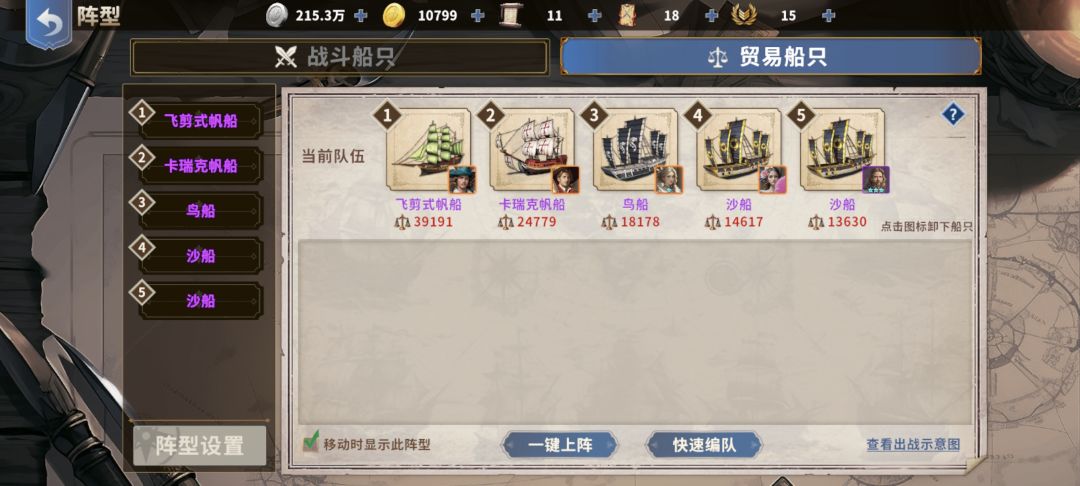This screenshot has width=1080, height=486.
Task: Select 鸟船 in slot 3 list
Action: tap(200, 211)
